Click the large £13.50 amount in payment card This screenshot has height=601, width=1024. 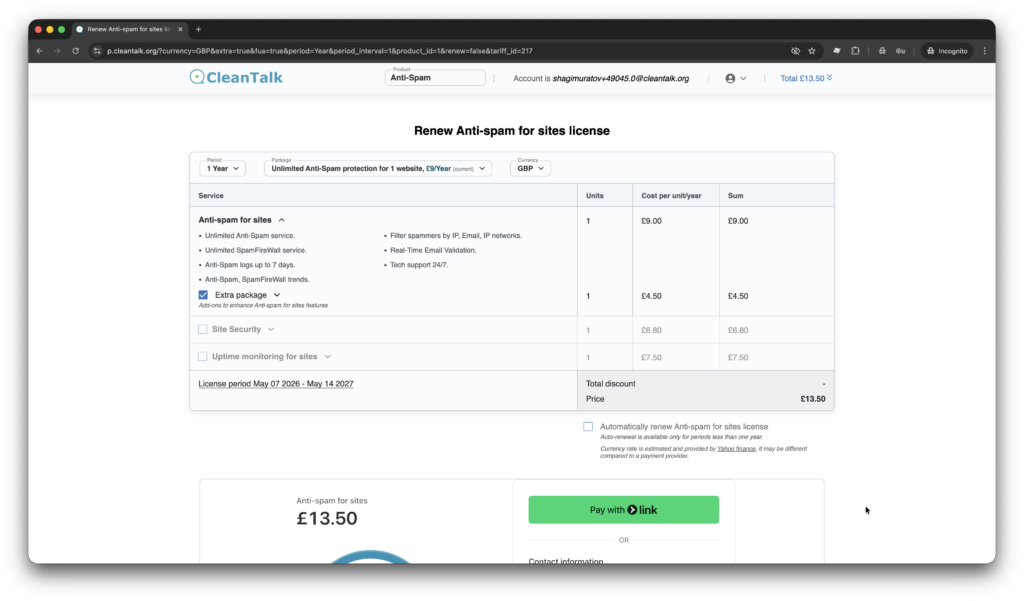click(x=327, y=519)
